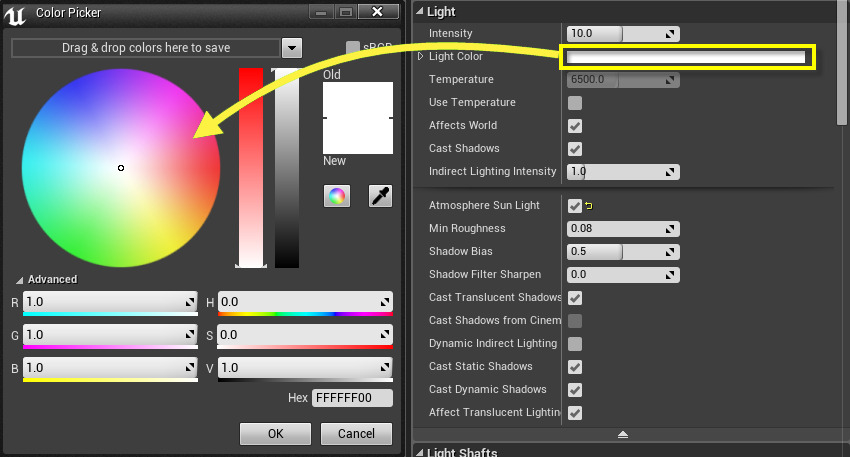Click the Temperature value field
The image size is (850, 457).
[623, 80]
